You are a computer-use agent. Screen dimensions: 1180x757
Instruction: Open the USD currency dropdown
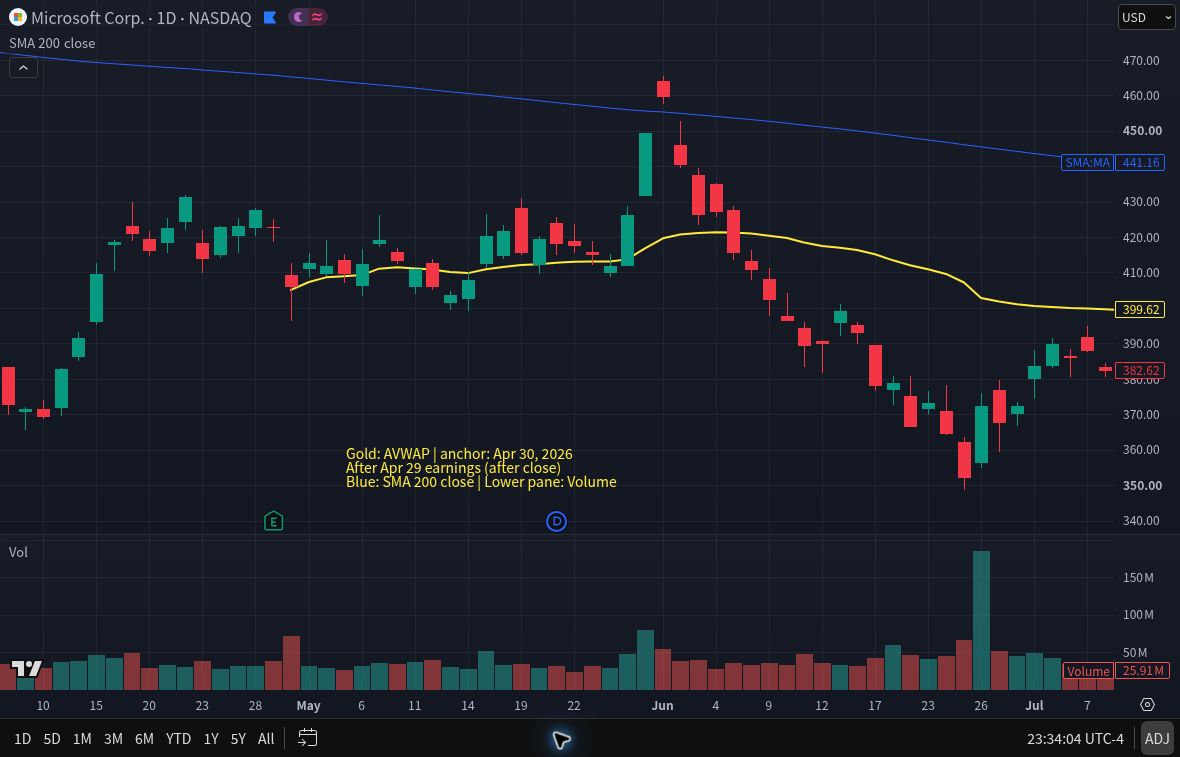click(1146, 17)
